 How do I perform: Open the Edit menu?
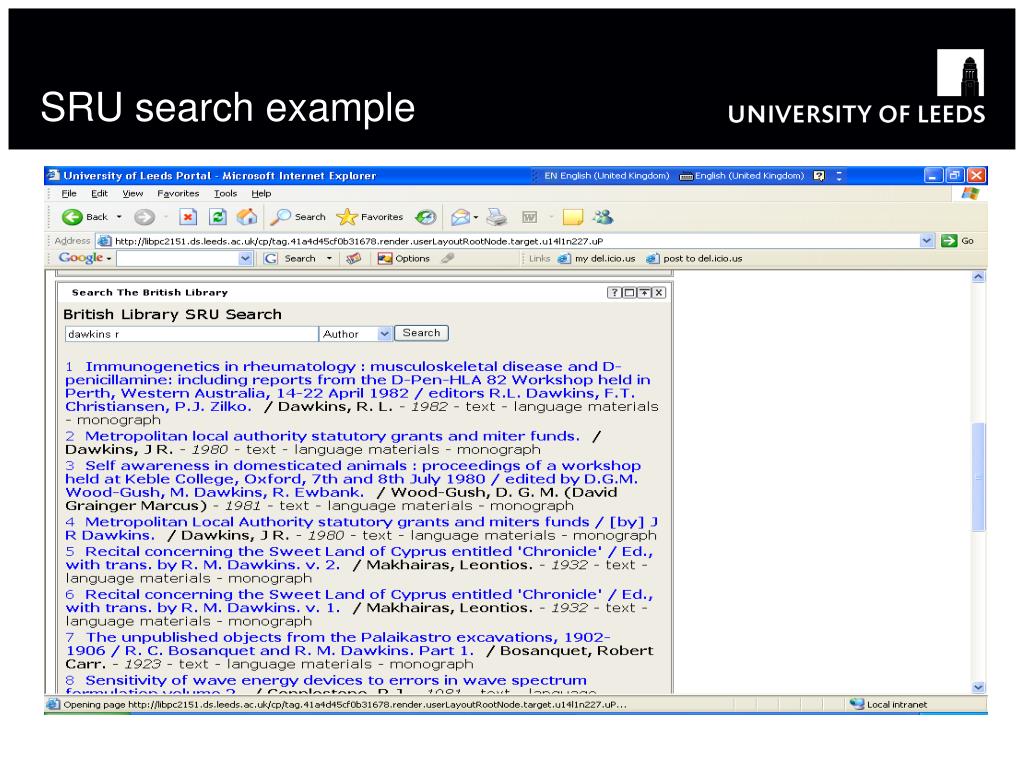point(99,193)
